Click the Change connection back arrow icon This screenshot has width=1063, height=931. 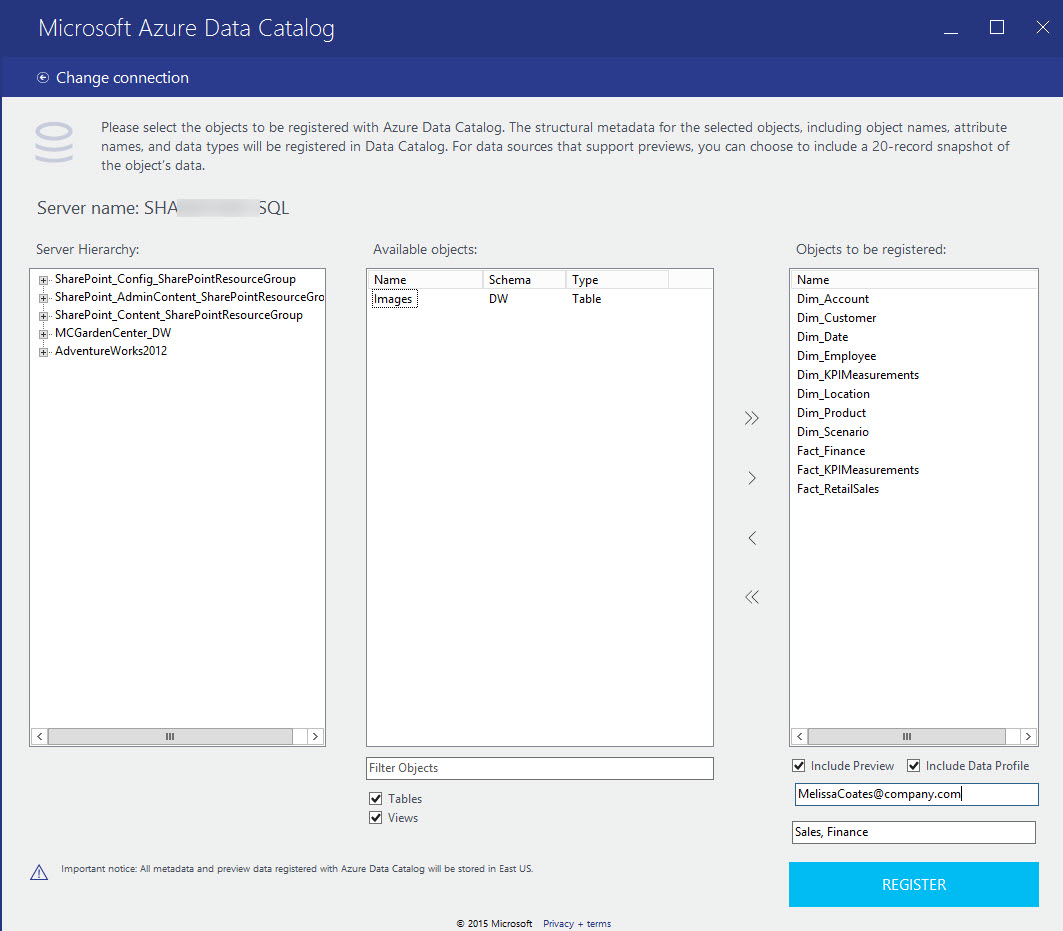[x=43, y=78]
